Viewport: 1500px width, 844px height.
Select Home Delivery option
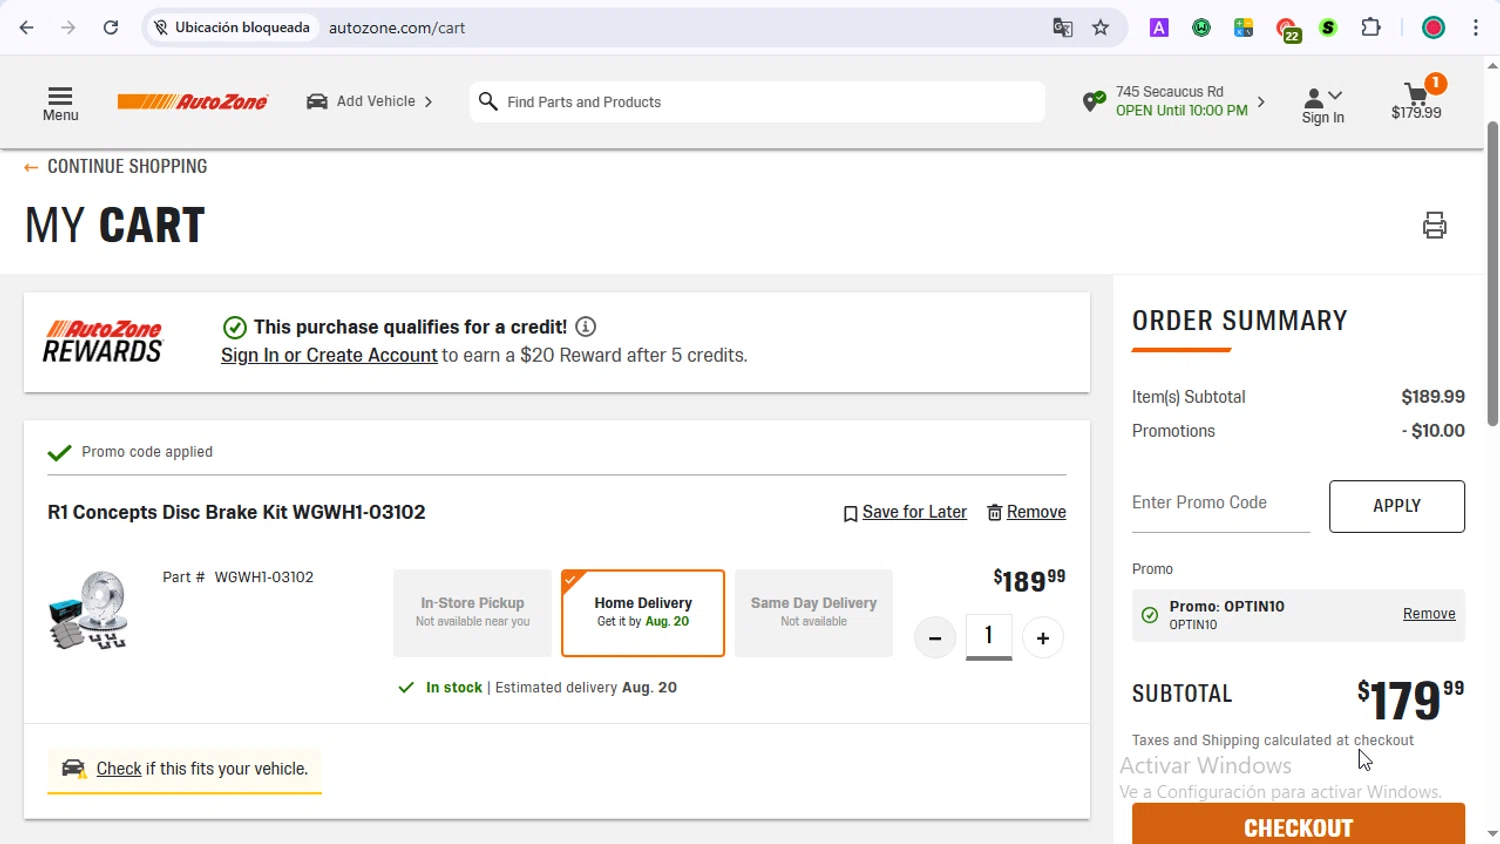(643, 613)
